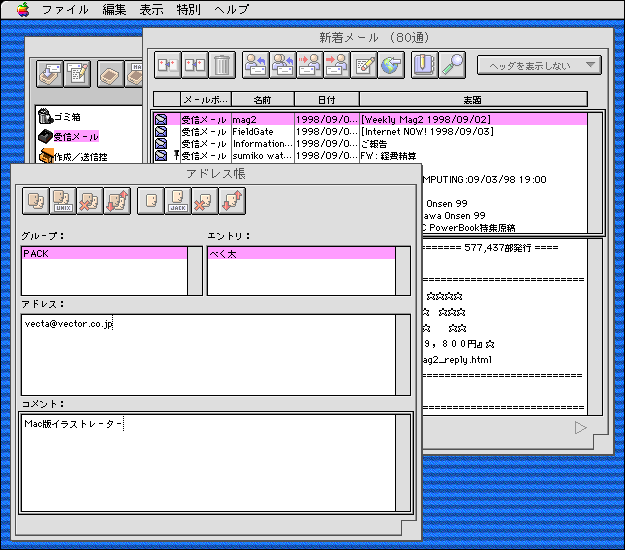Click the magnifying glass search icon
This screenshot has height=550, width=625.
452,65
